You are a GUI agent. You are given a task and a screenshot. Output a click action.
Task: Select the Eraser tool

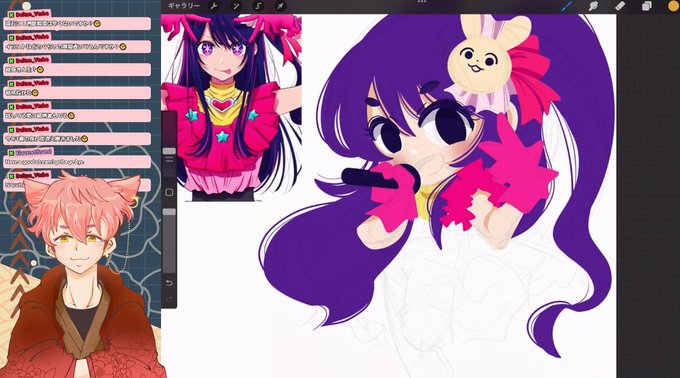point(620,6)
